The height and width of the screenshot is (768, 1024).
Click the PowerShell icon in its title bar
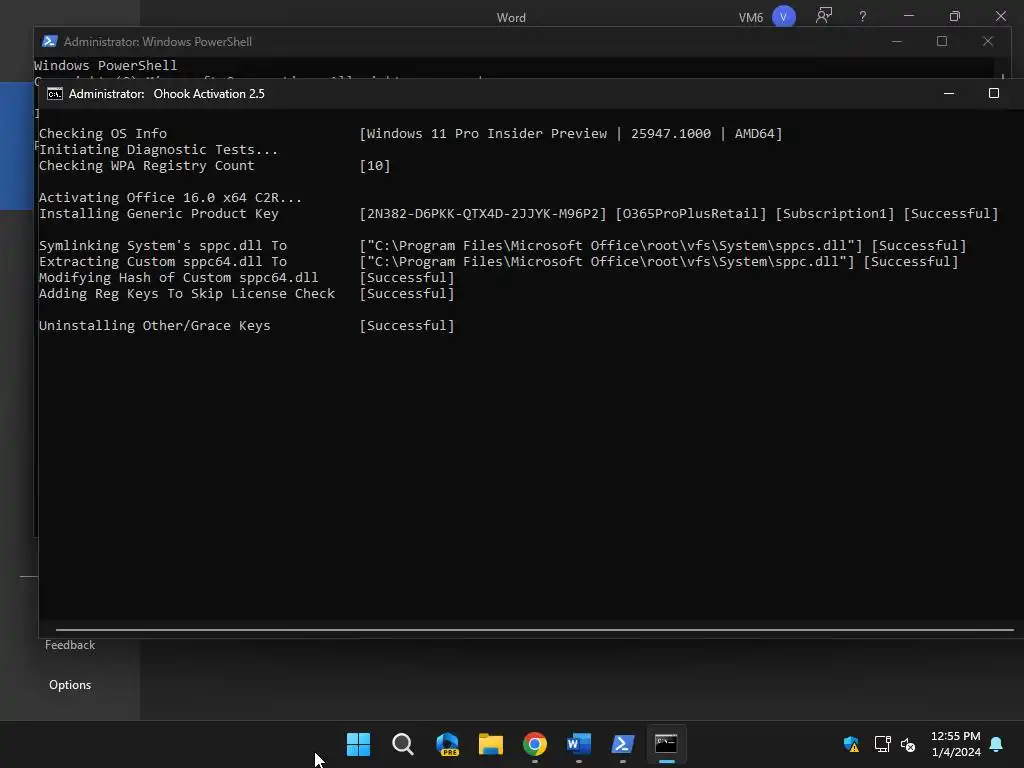pyautogui.click(x=50, y=41)
